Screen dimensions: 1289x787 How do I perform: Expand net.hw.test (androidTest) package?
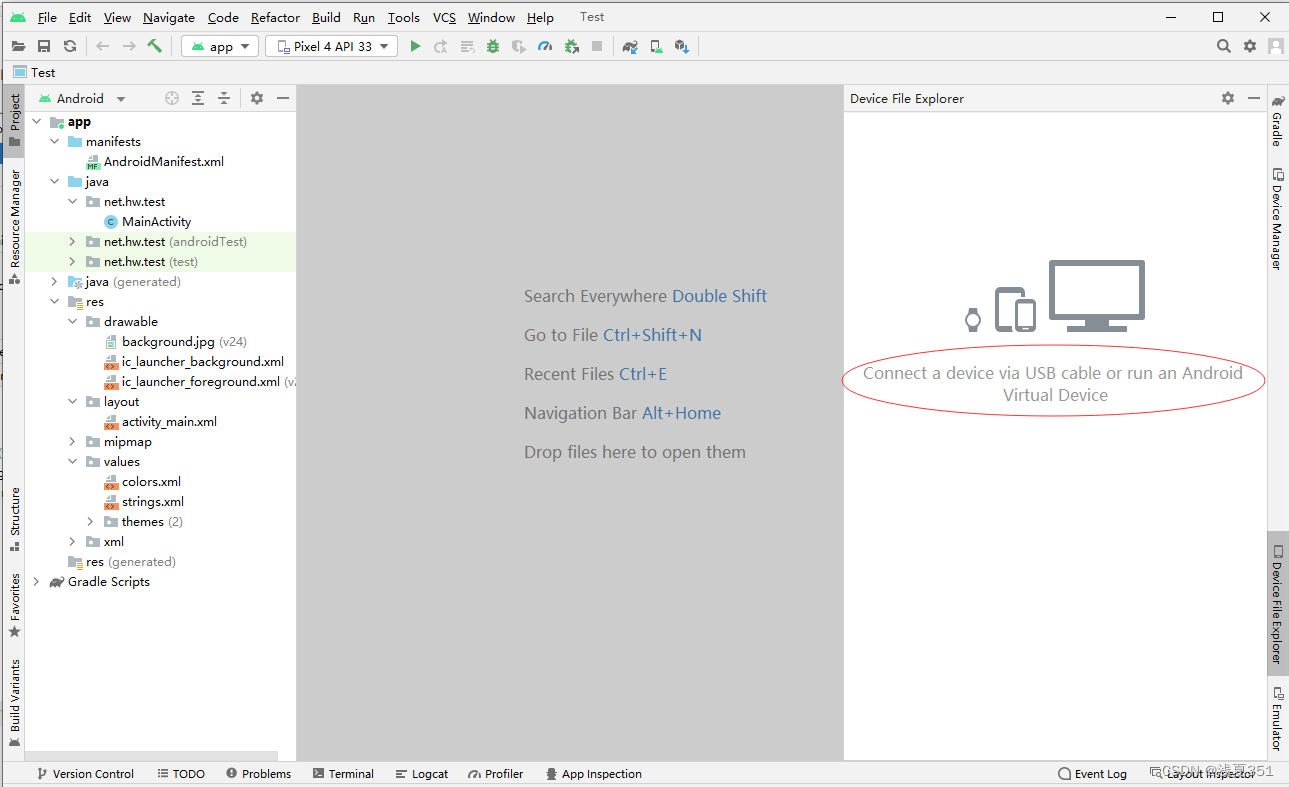tap(72, 242)
